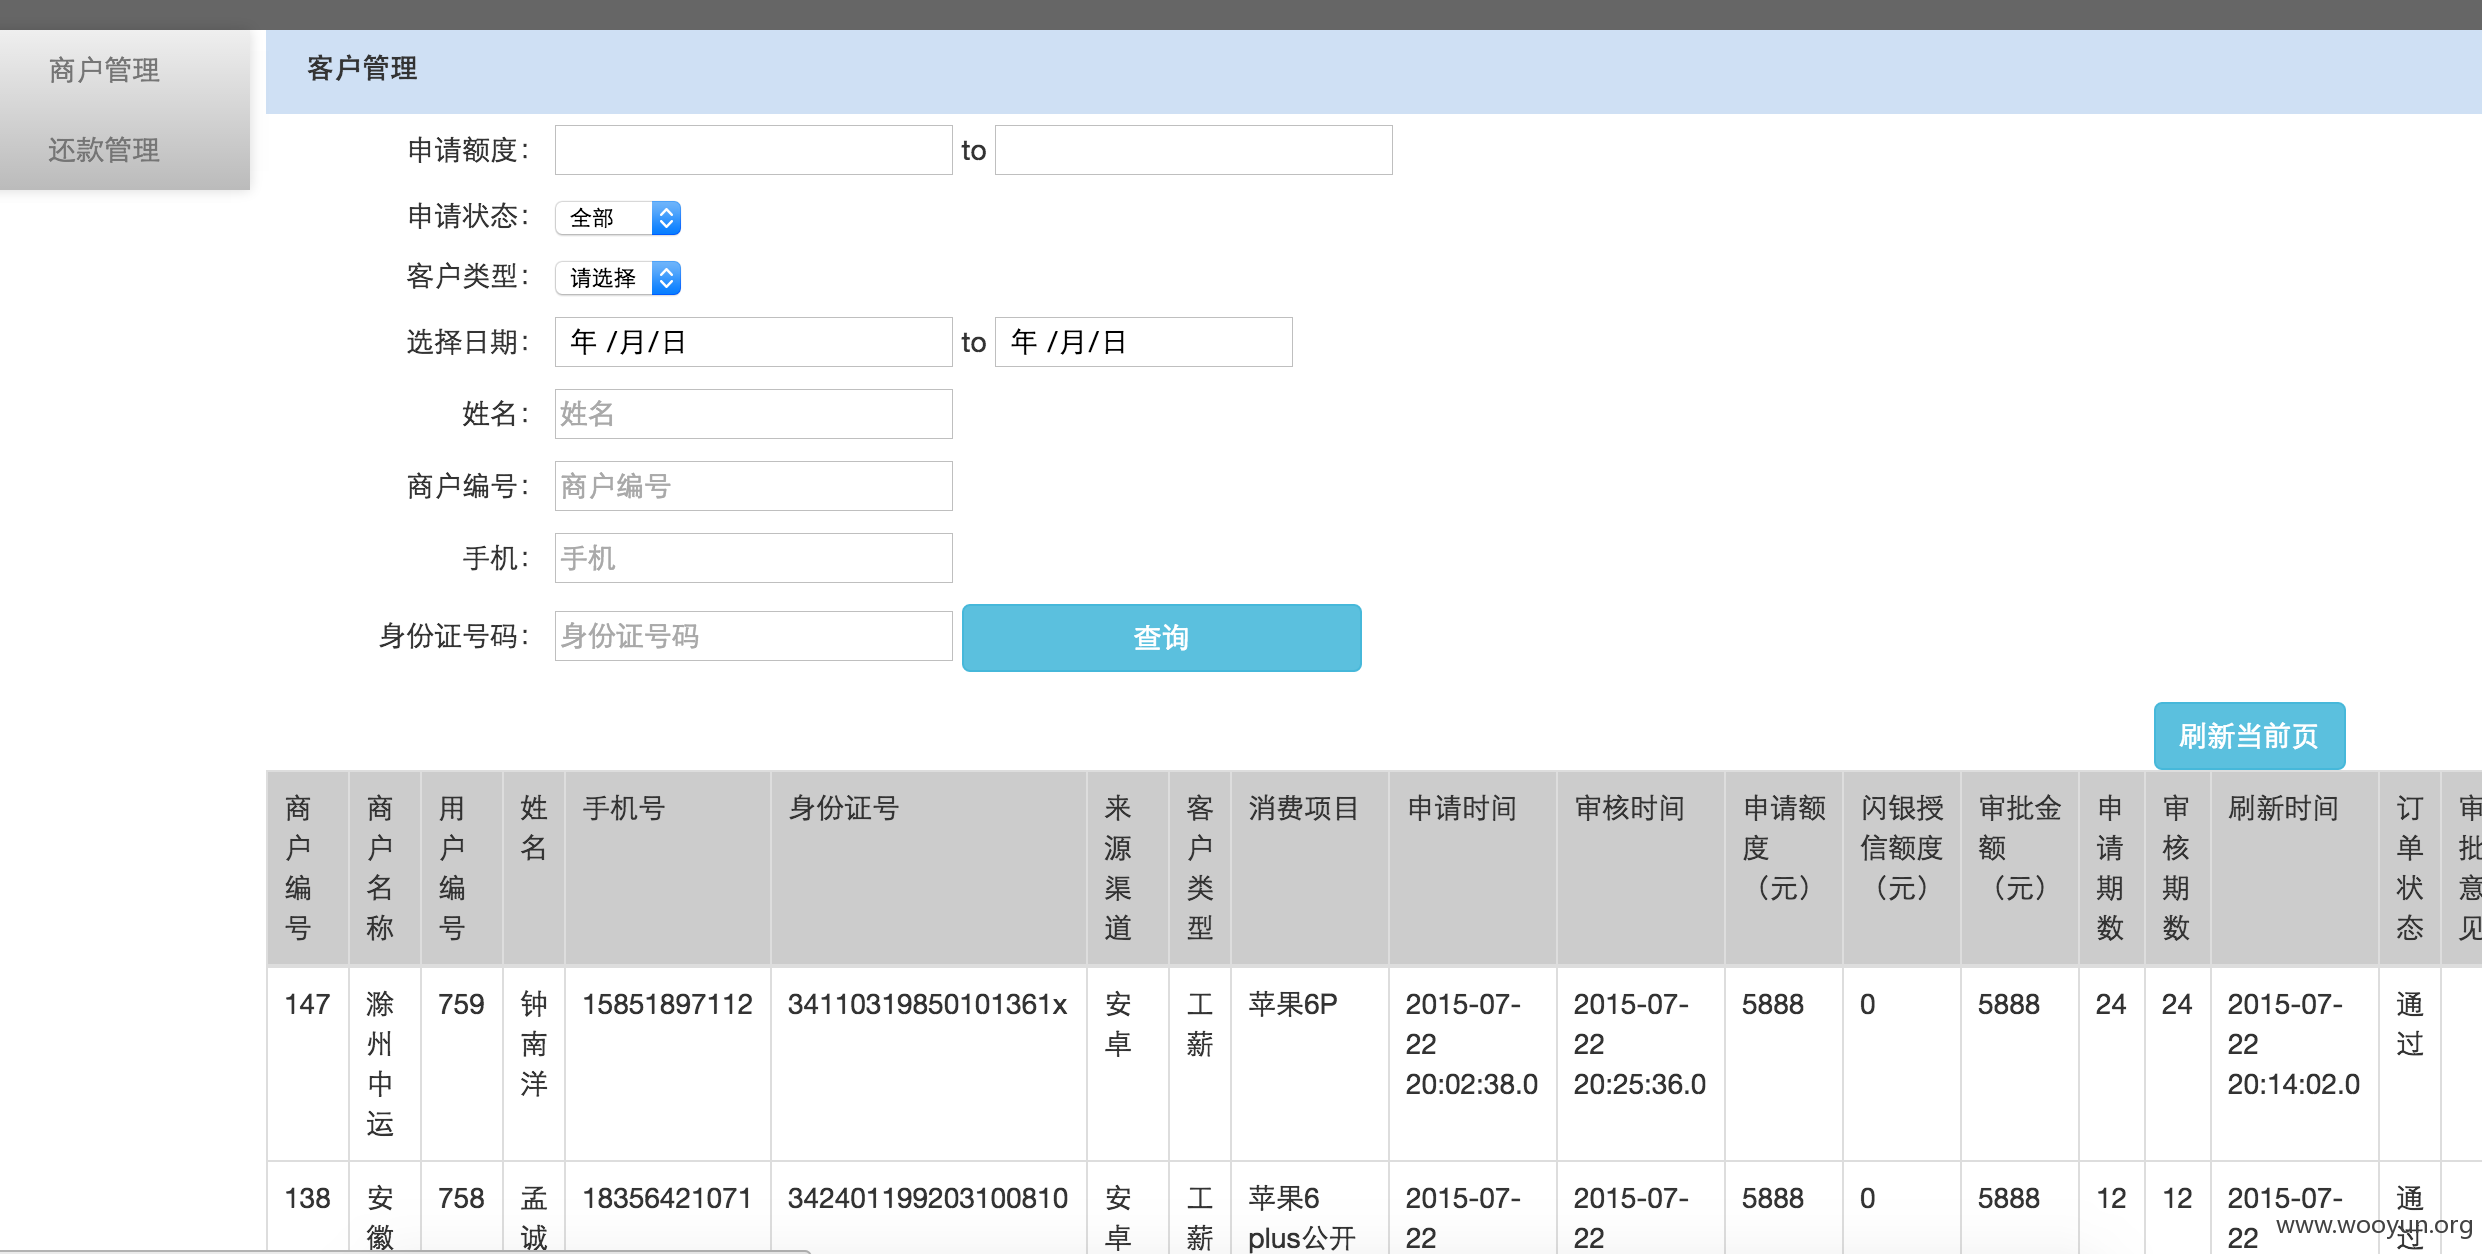Viewport: 2482px width, 1254px height.
Task: Click the 20:02:38.0 application time cell
Action: tap(1472, 1063)
